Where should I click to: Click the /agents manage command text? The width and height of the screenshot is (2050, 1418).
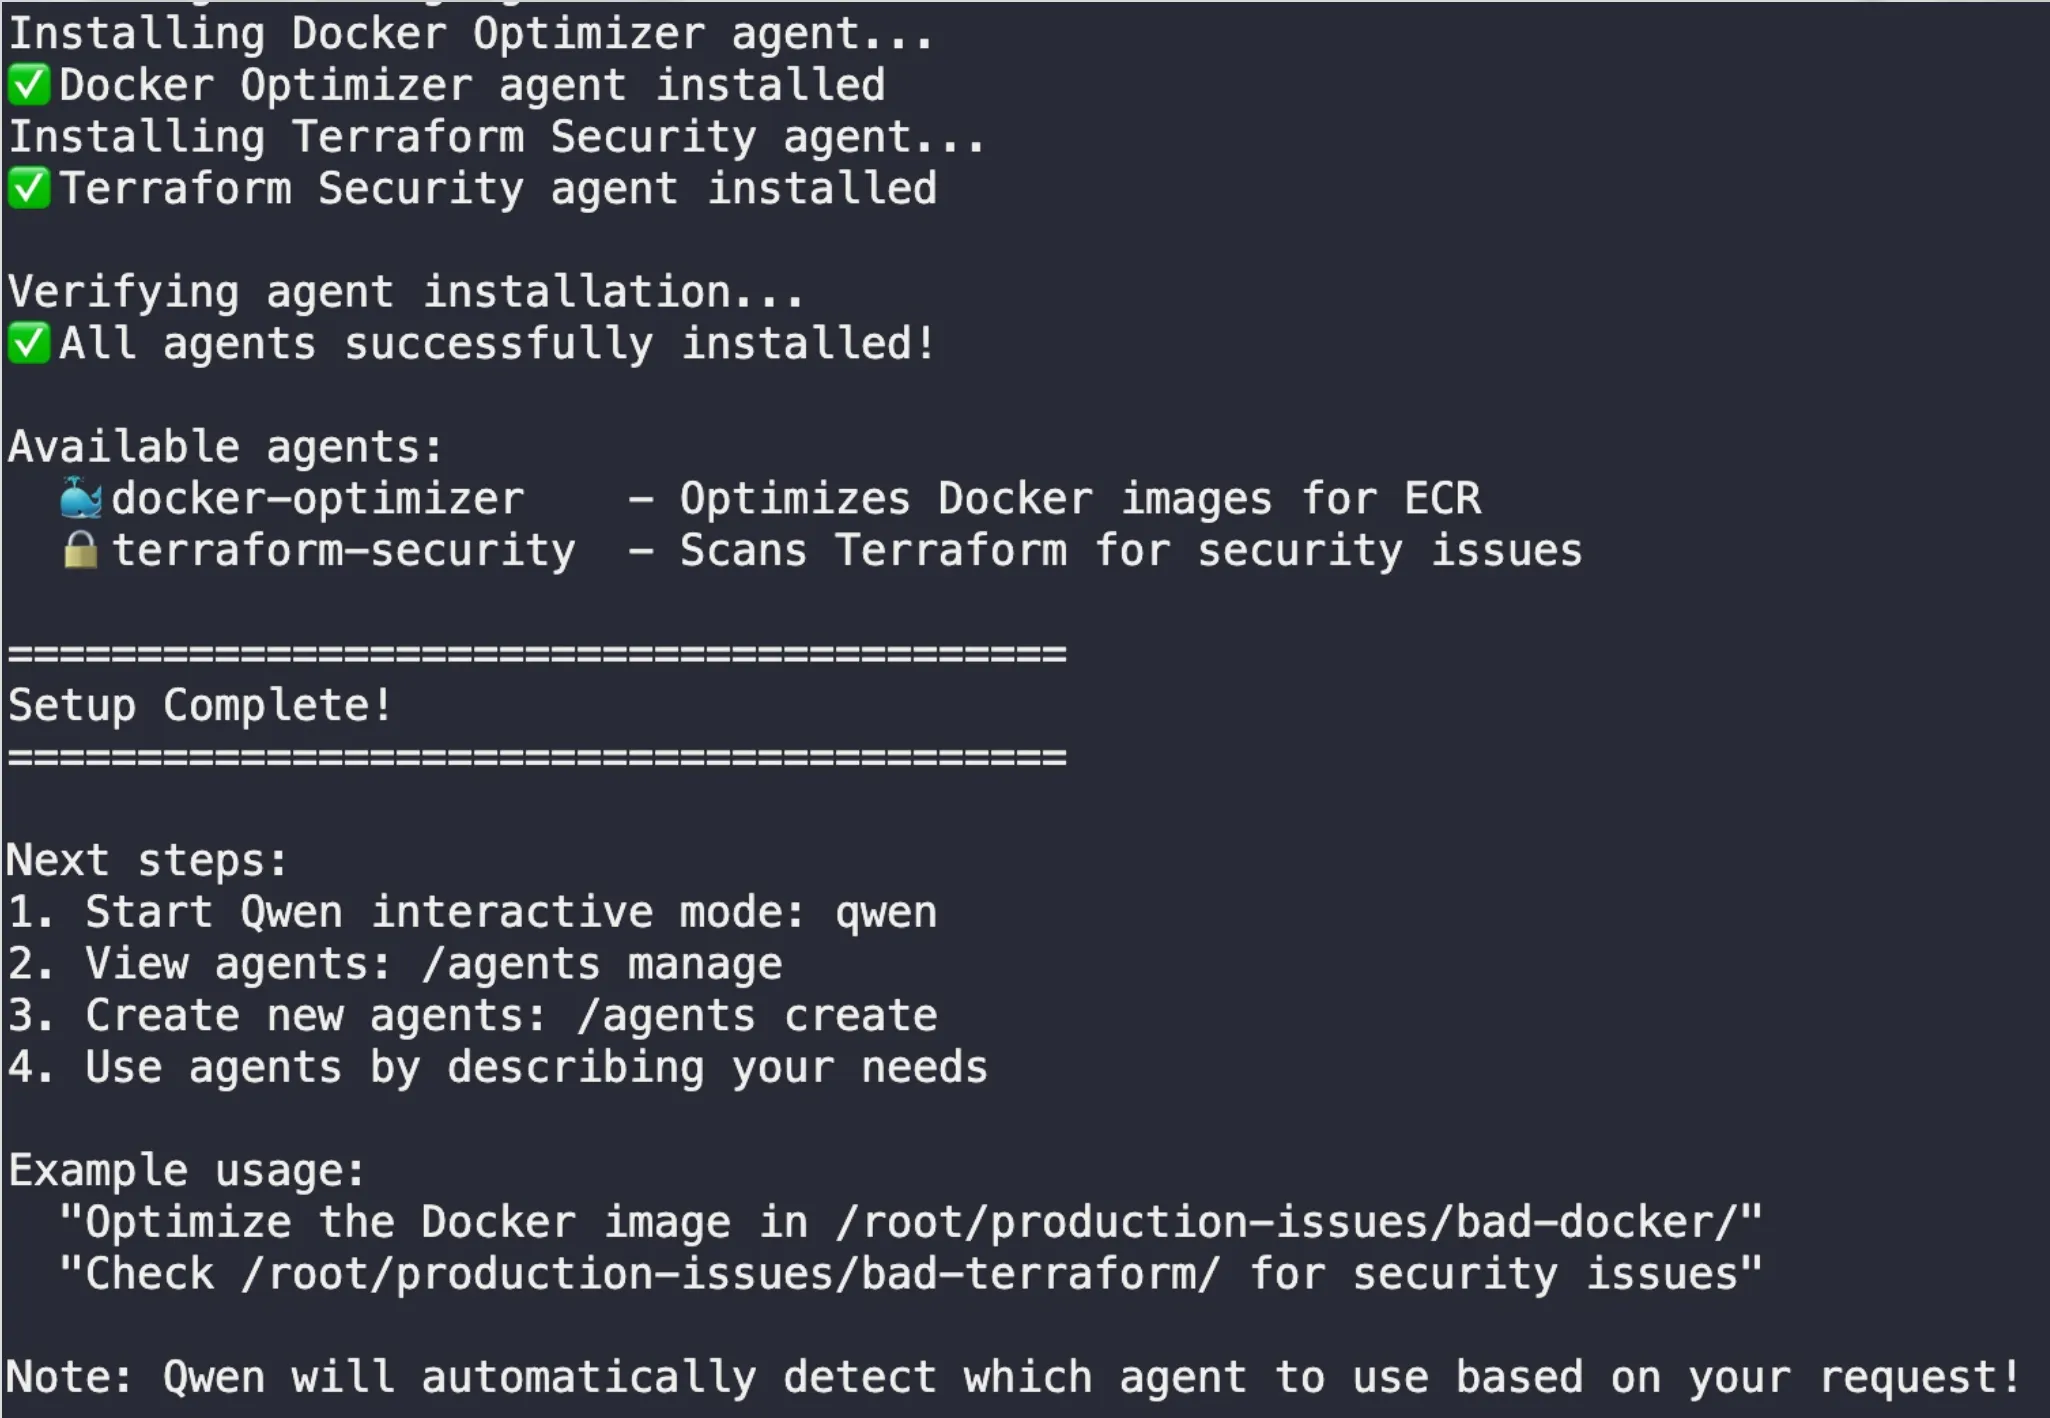point(602,964)
